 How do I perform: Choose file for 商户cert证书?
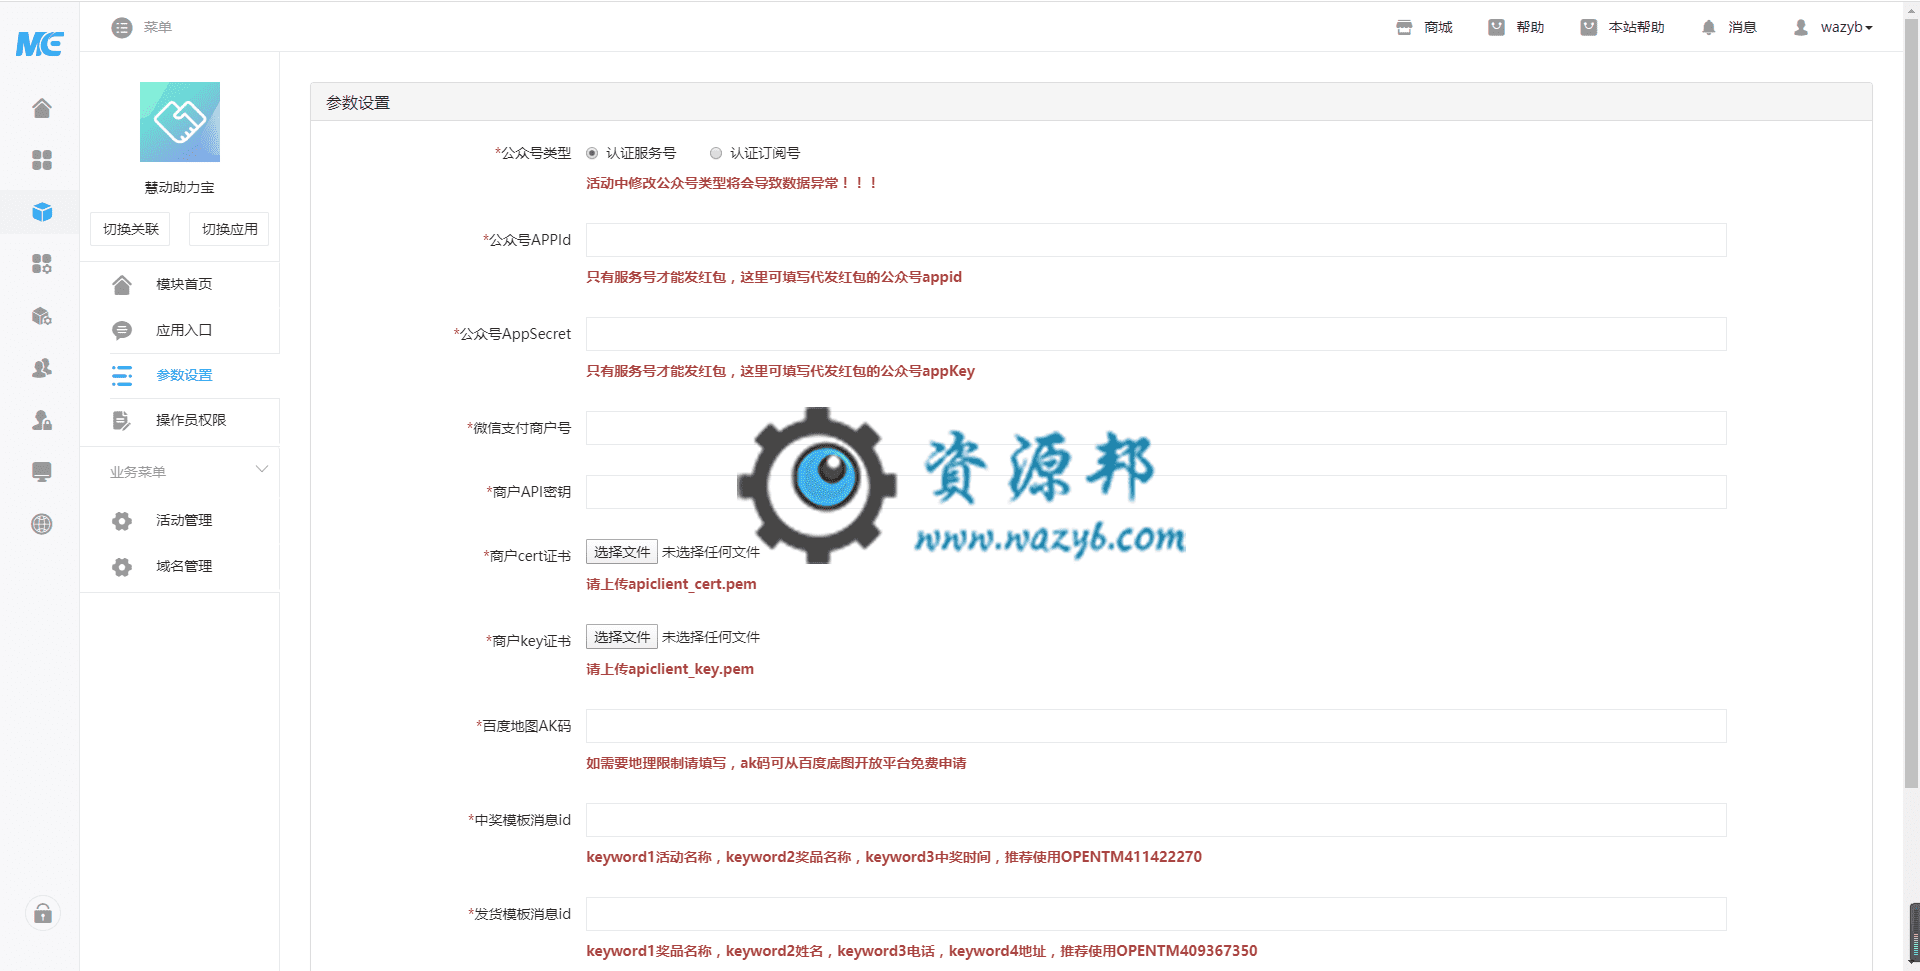[x=622, y=552]
